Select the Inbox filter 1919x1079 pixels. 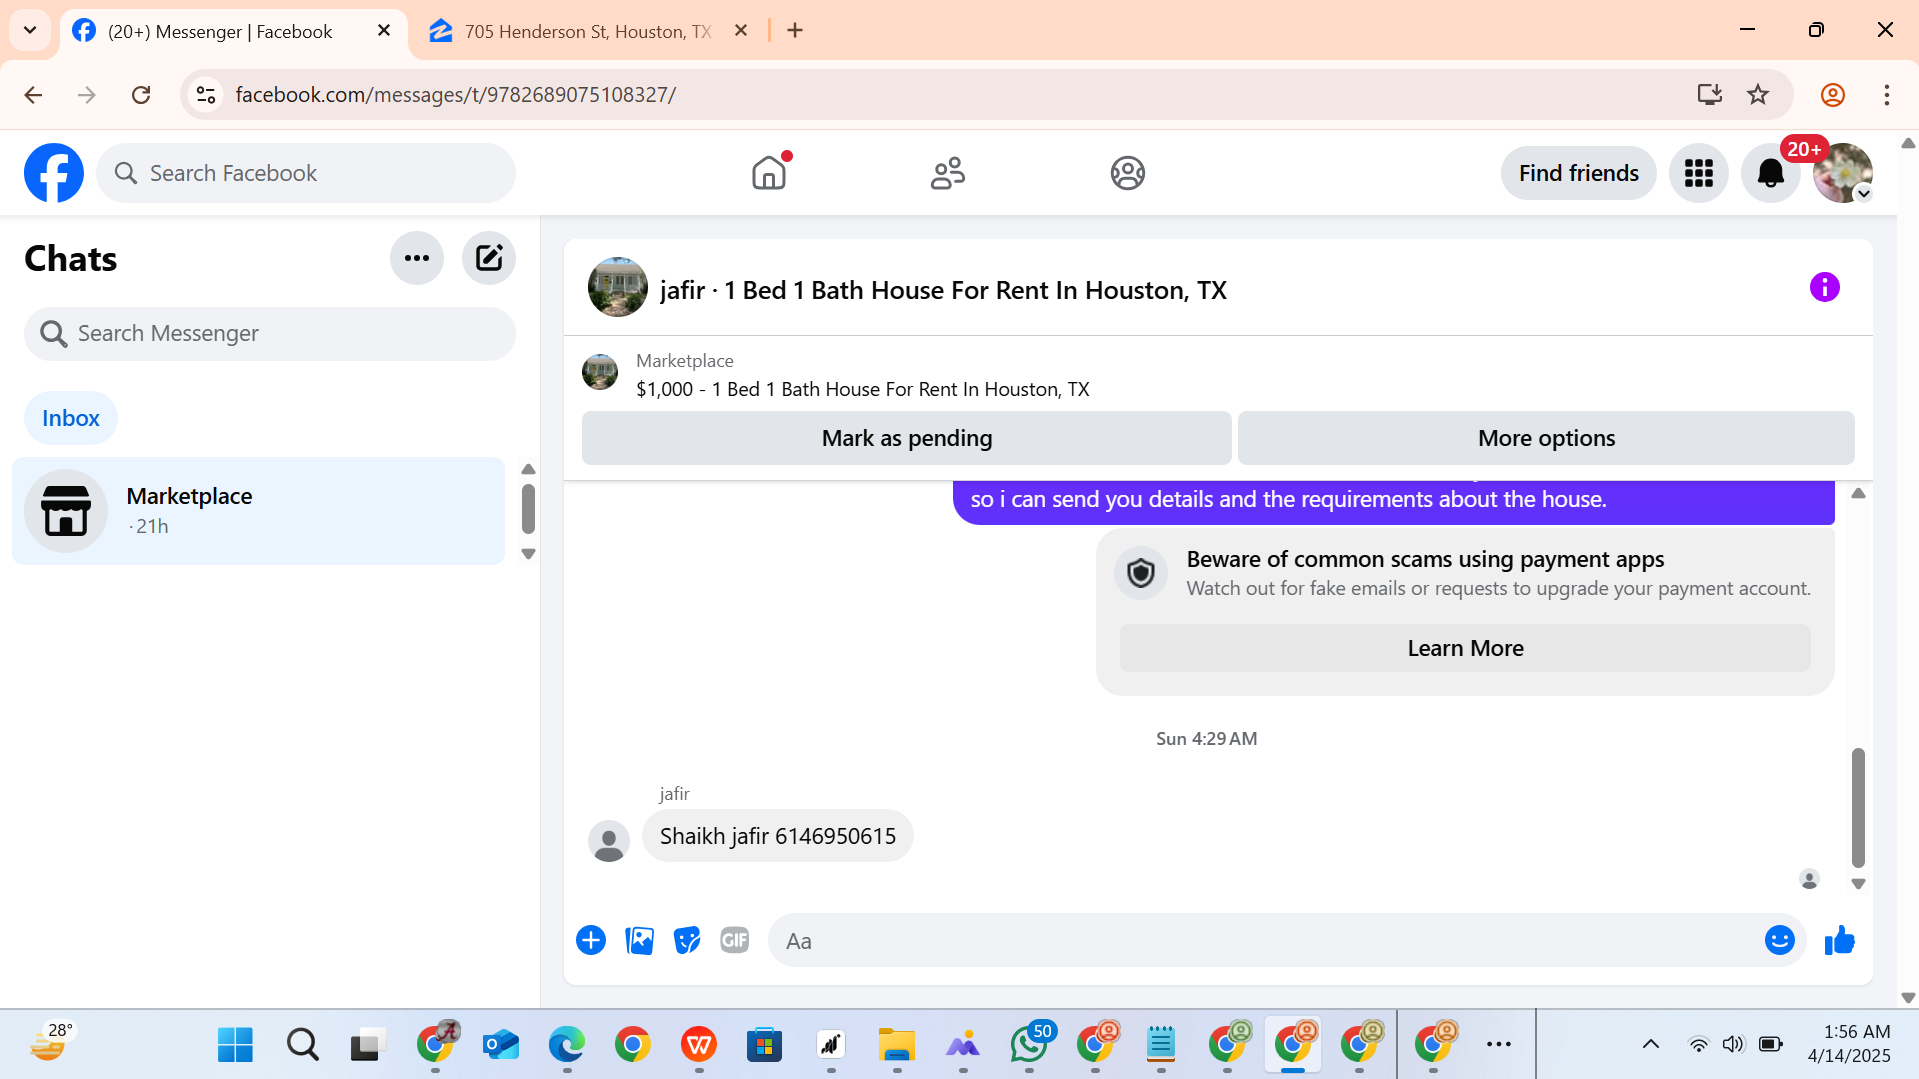[x=71, y=418]
